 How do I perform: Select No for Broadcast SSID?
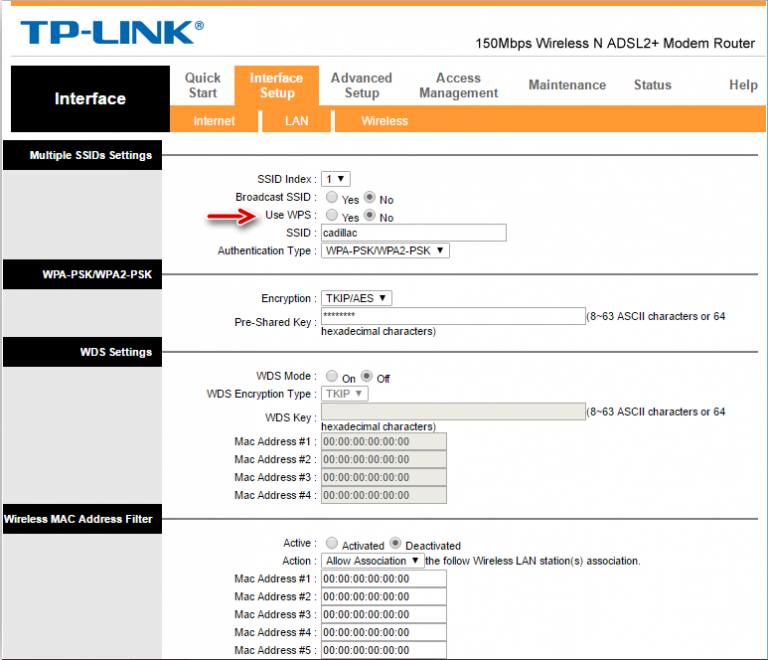coord(370,197)
